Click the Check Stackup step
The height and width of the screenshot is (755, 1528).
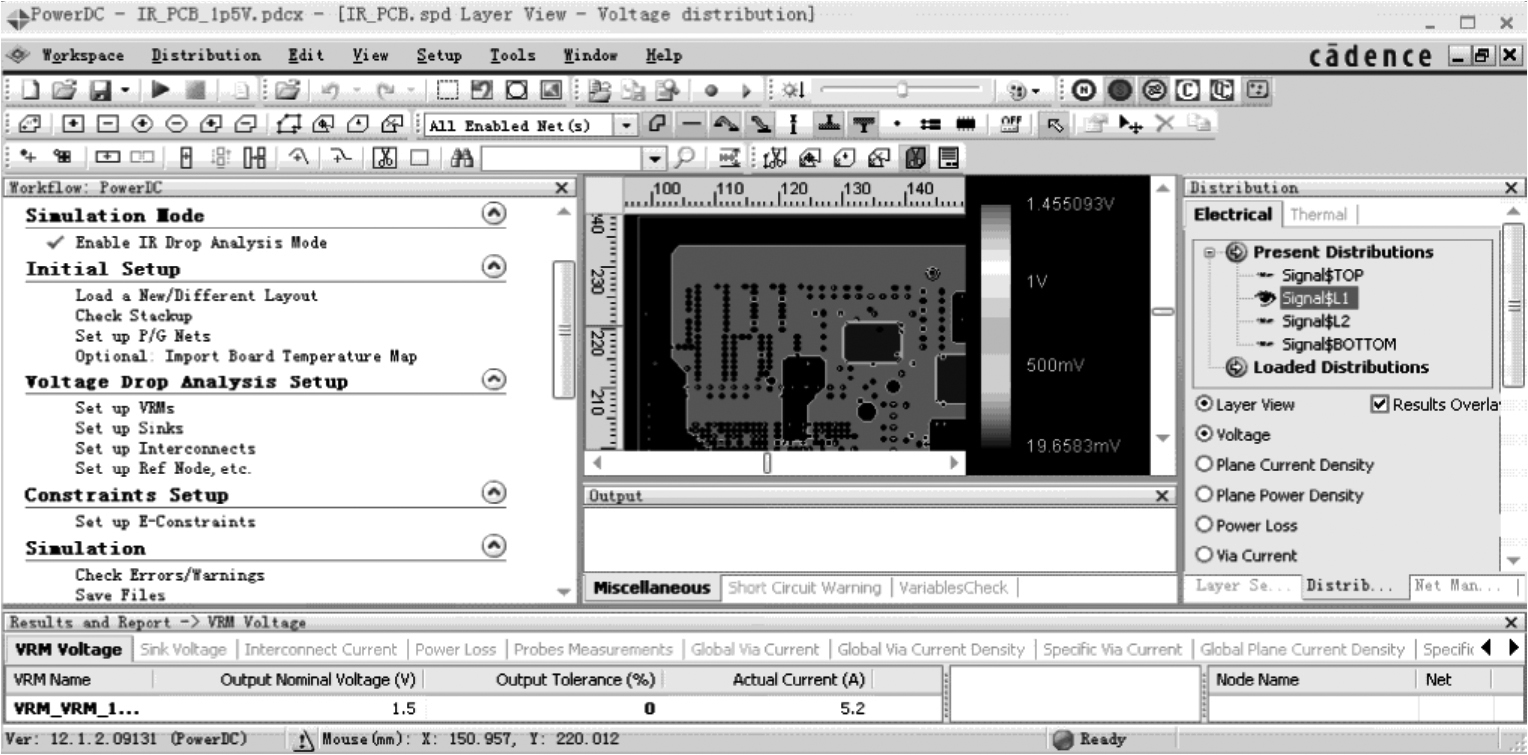(x=133, y=316)
